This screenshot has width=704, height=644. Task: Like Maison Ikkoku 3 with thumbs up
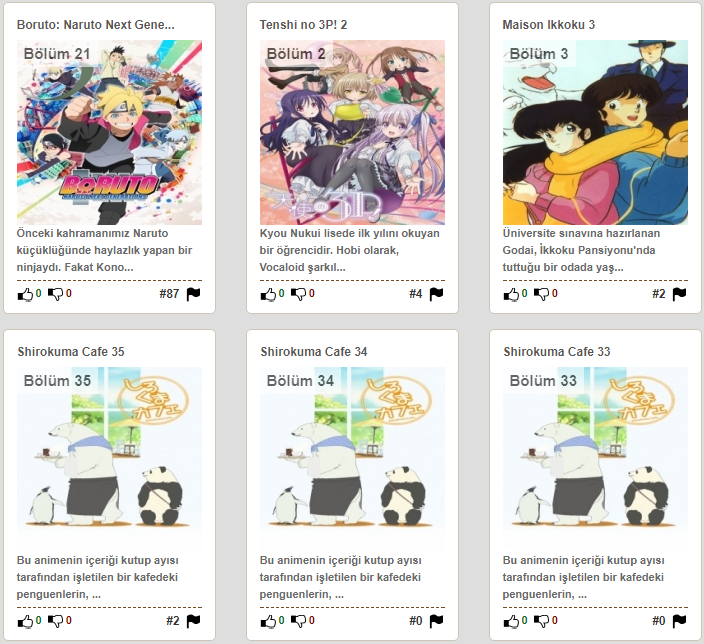tap(511, 294)
